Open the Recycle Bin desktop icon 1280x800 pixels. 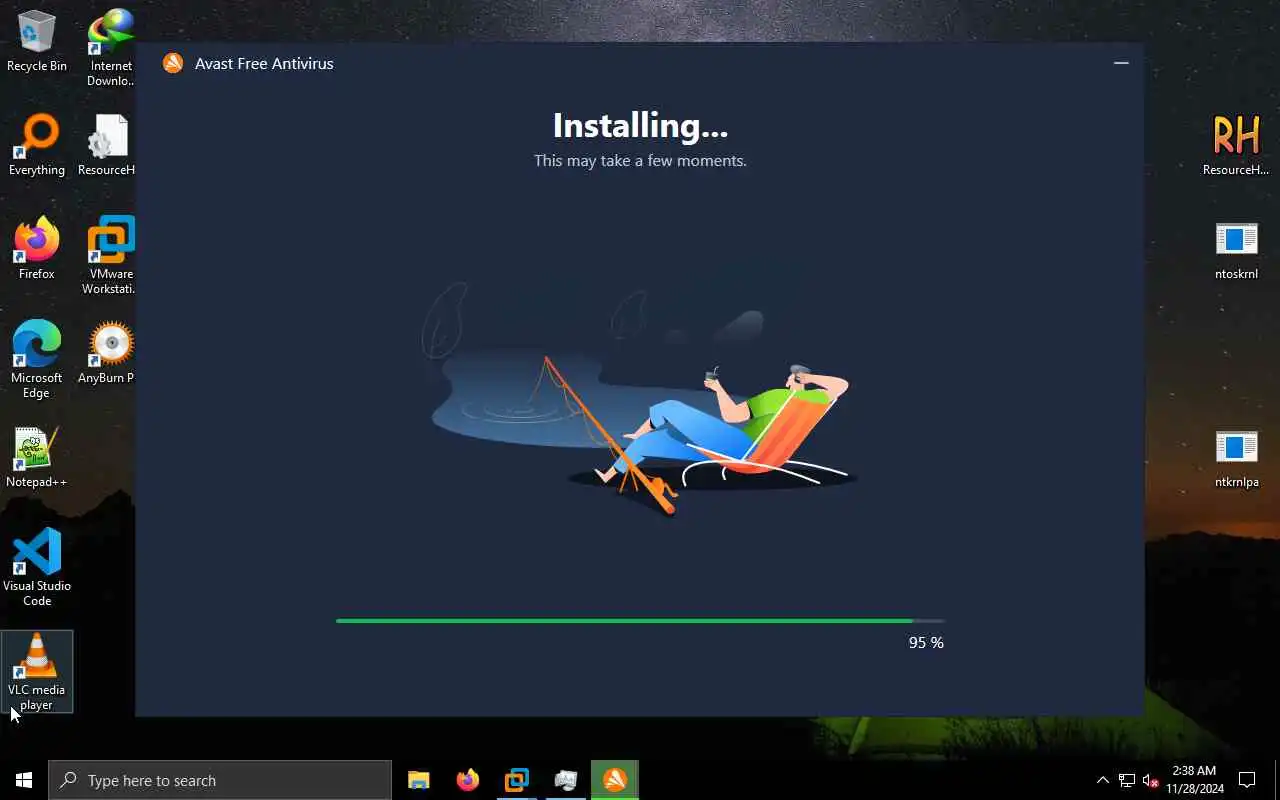pyautogui.click(x=37, y=42)
